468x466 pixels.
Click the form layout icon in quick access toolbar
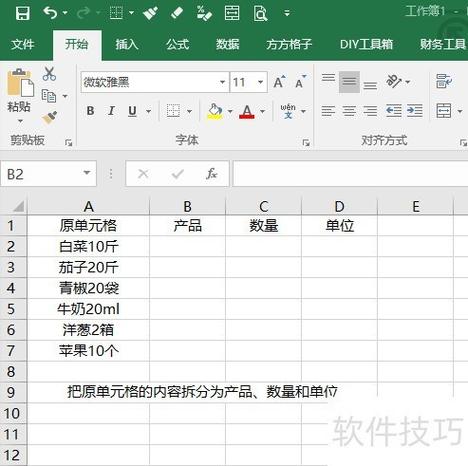(x=232, y=13)
